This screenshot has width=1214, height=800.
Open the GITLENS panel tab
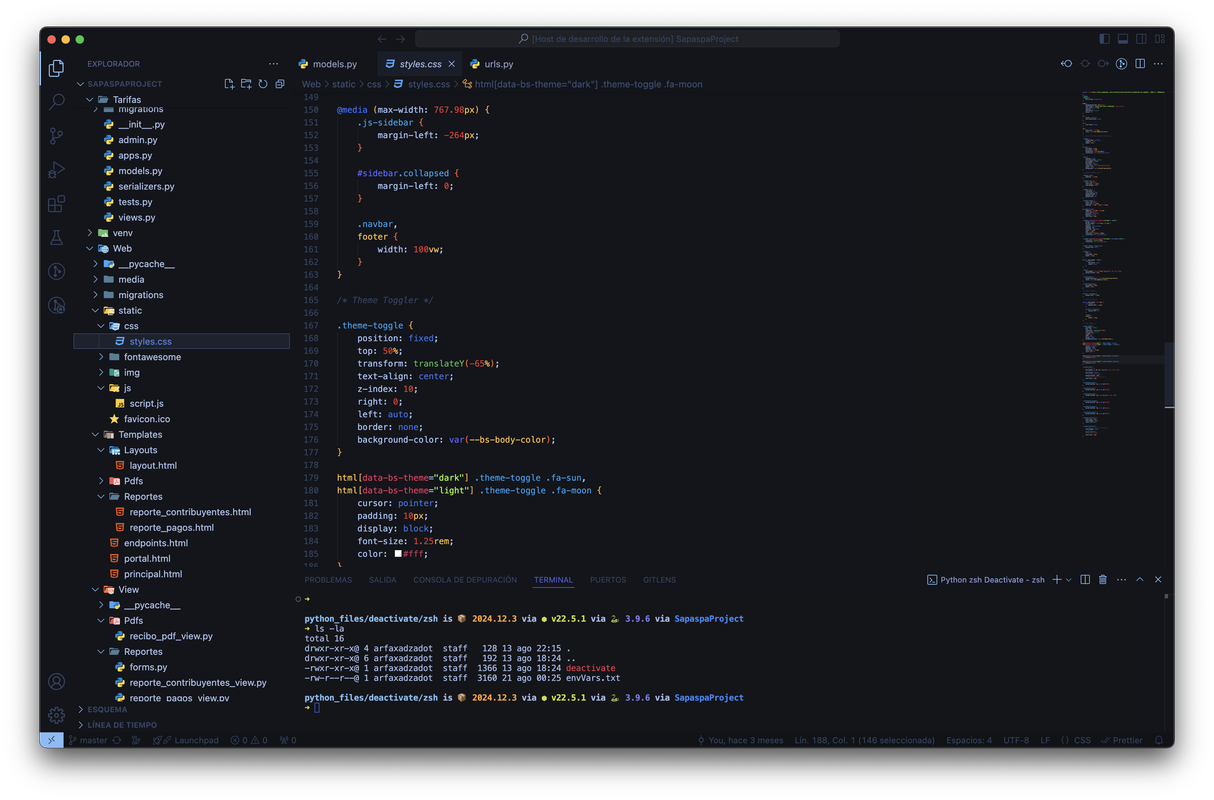coord(660,580)
